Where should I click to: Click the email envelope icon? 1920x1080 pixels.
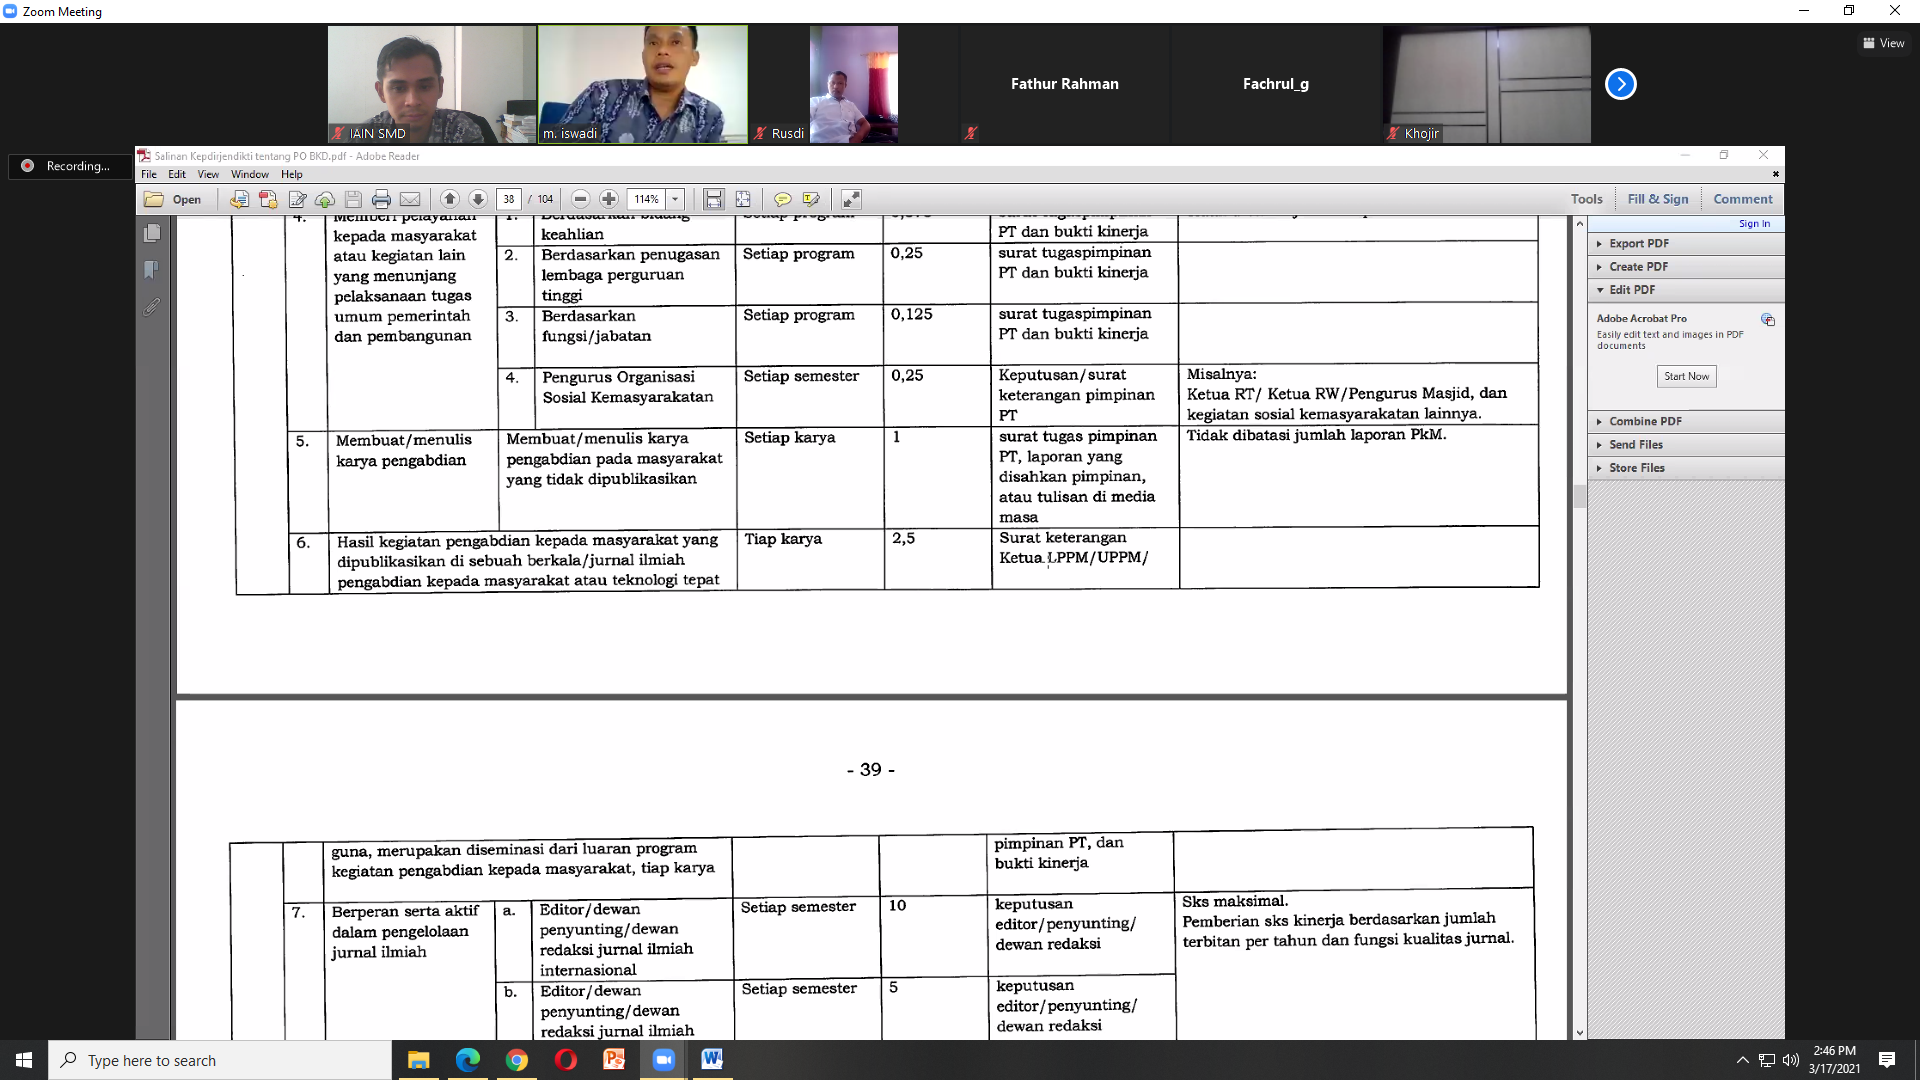pyautogui.click(x=410, y=199)
